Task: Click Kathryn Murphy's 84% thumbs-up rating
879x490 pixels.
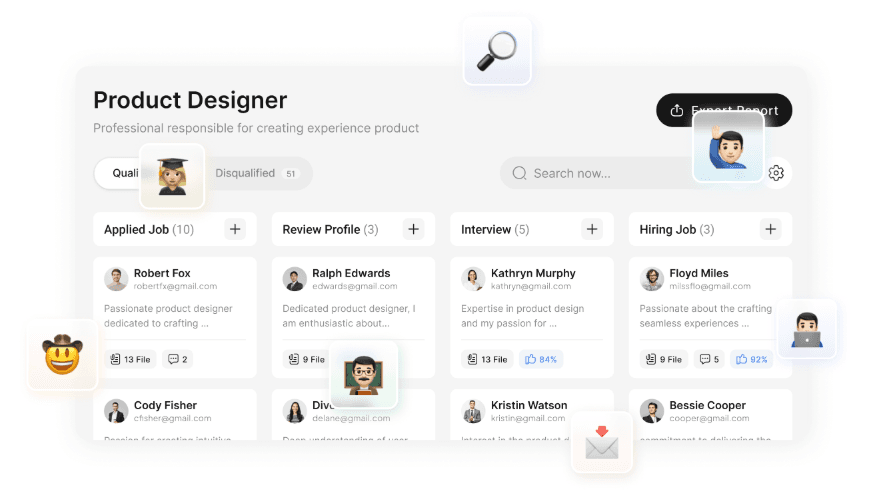Action: click(541, 359)
